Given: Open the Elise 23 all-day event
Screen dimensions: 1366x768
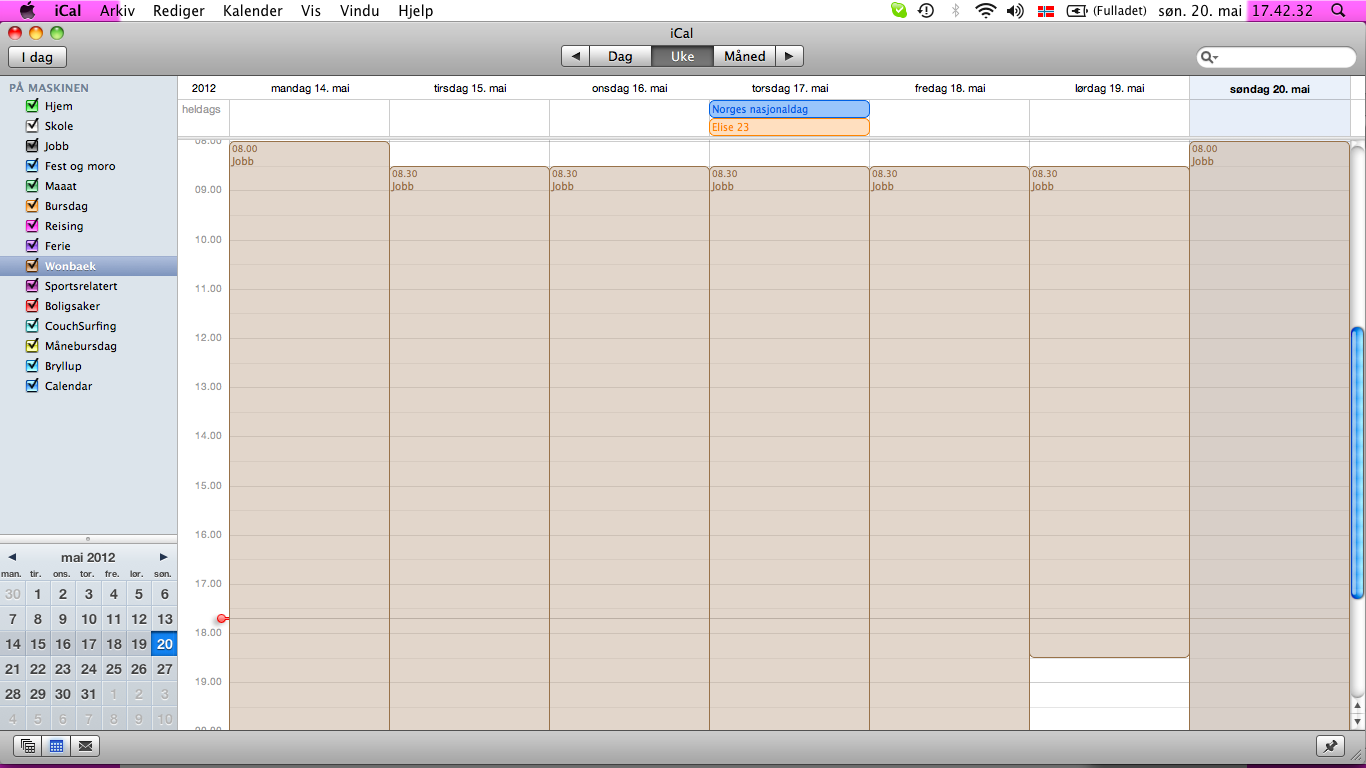Looking at the screenshot, I should [x=789, y=127].
